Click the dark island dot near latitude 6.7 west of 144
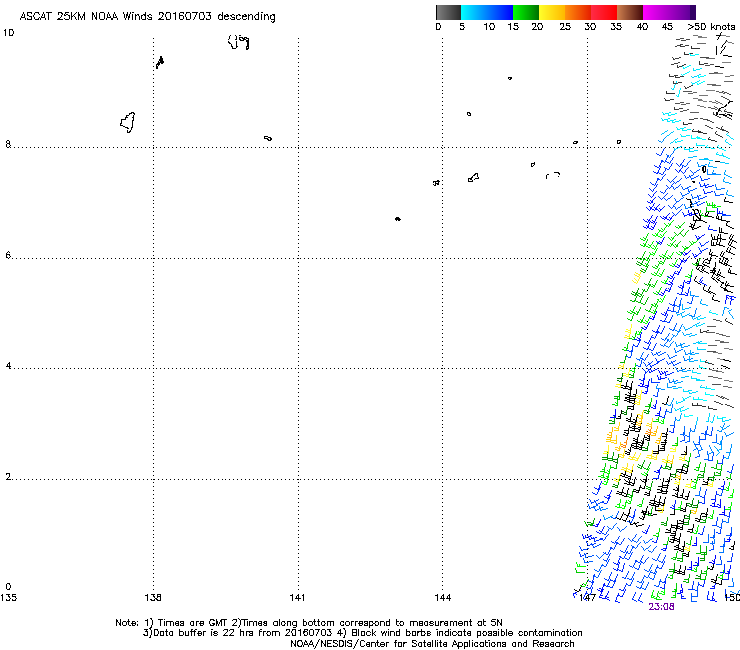740x650 pixels. (398, 219)
